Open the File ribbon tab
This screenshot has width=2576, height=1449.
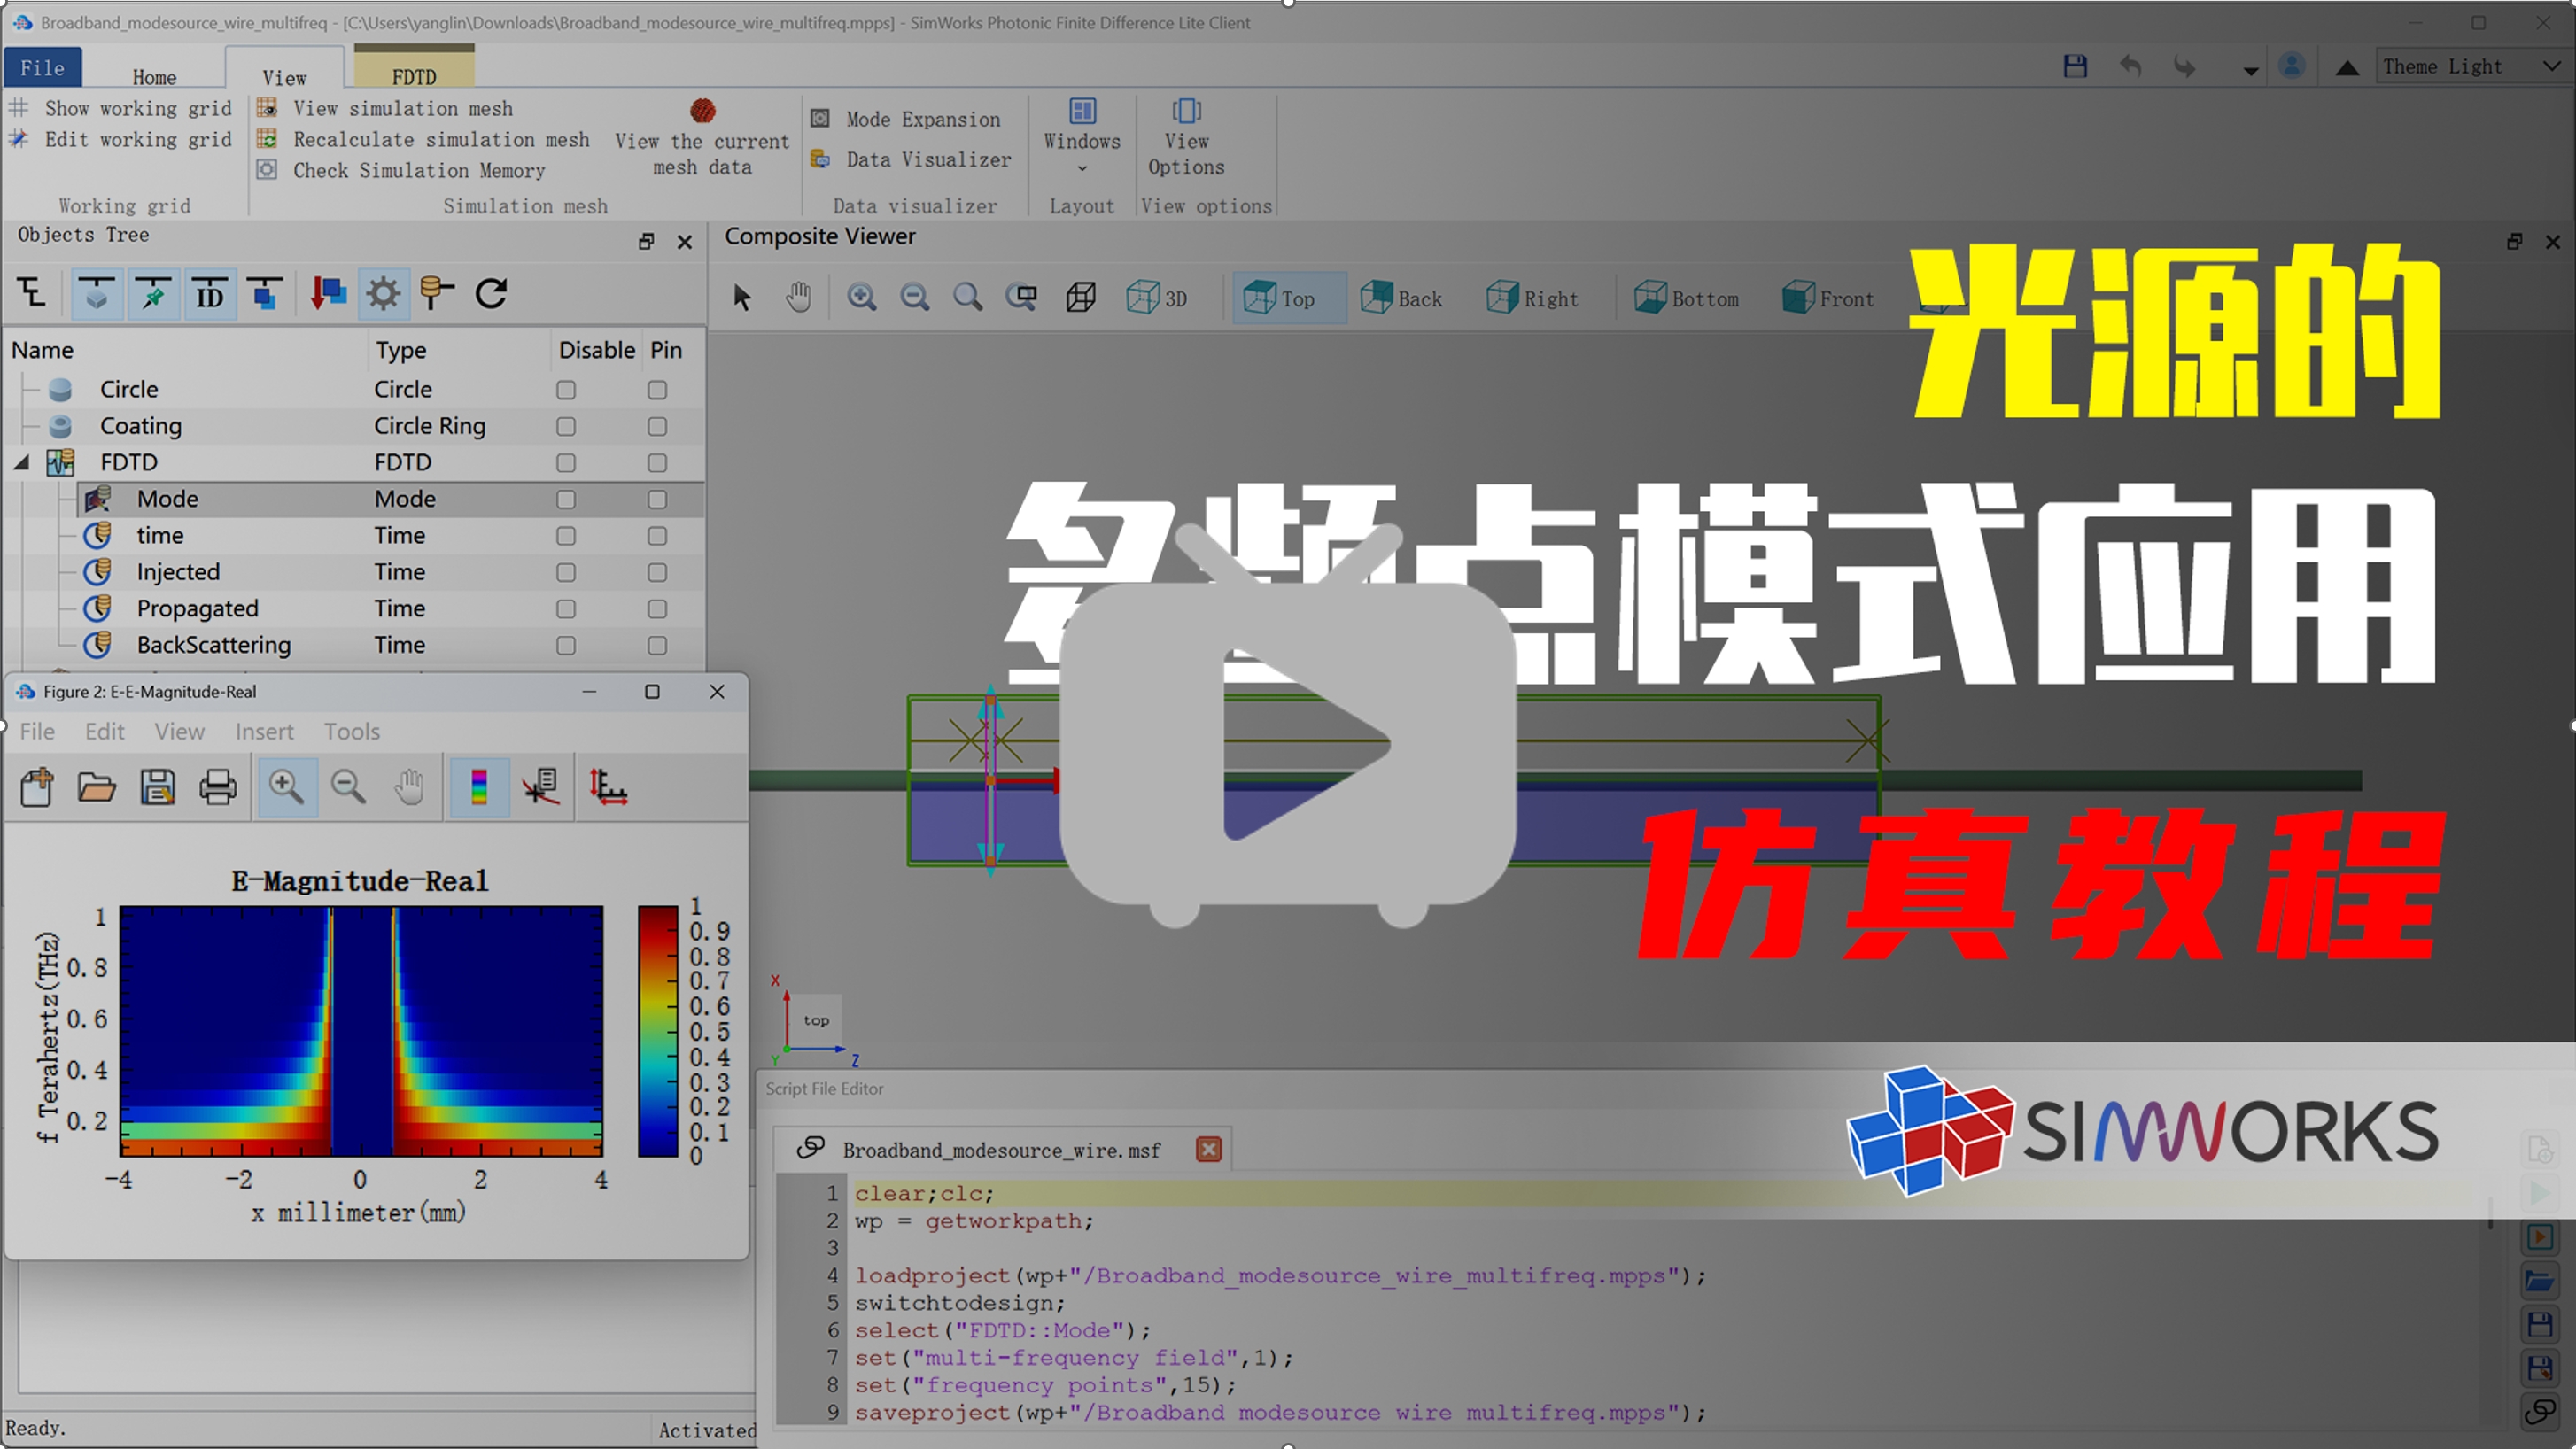[42, 68]
